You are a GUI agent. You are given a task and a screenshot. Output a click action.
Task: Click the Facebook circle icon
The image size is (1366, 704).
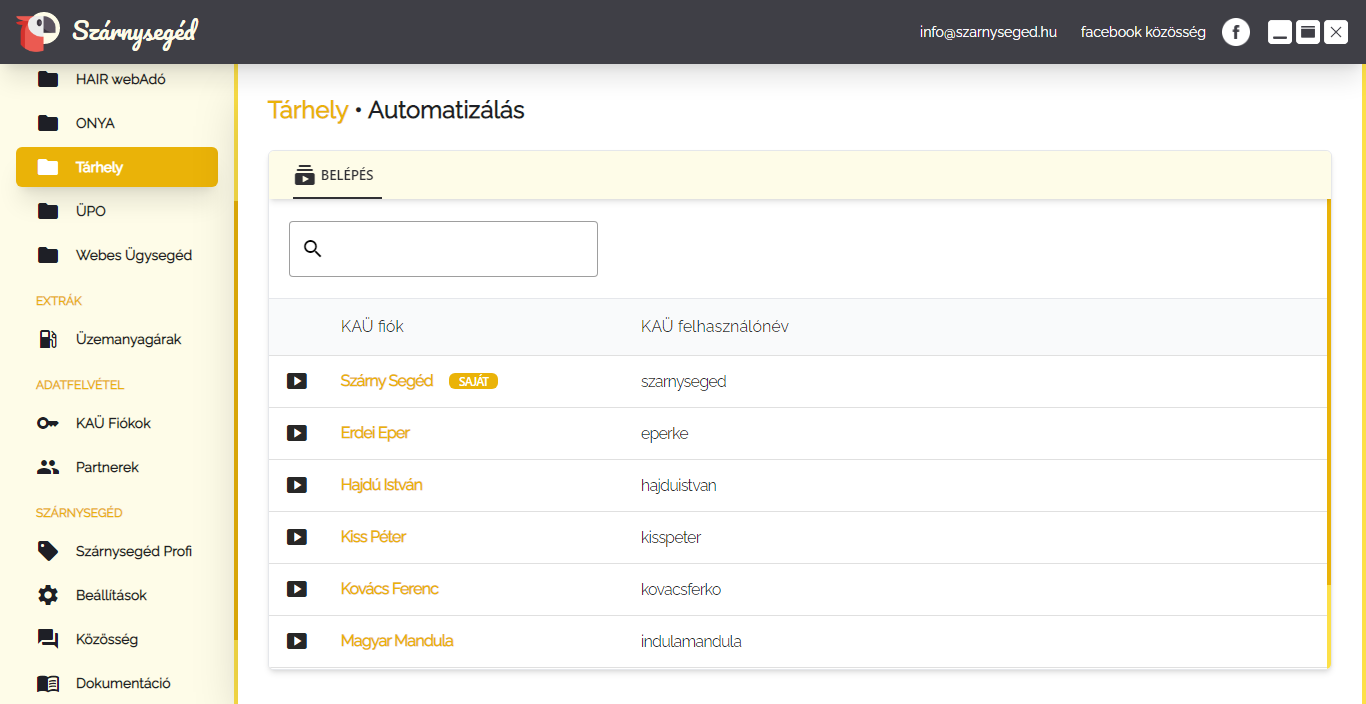point(1236,32)
